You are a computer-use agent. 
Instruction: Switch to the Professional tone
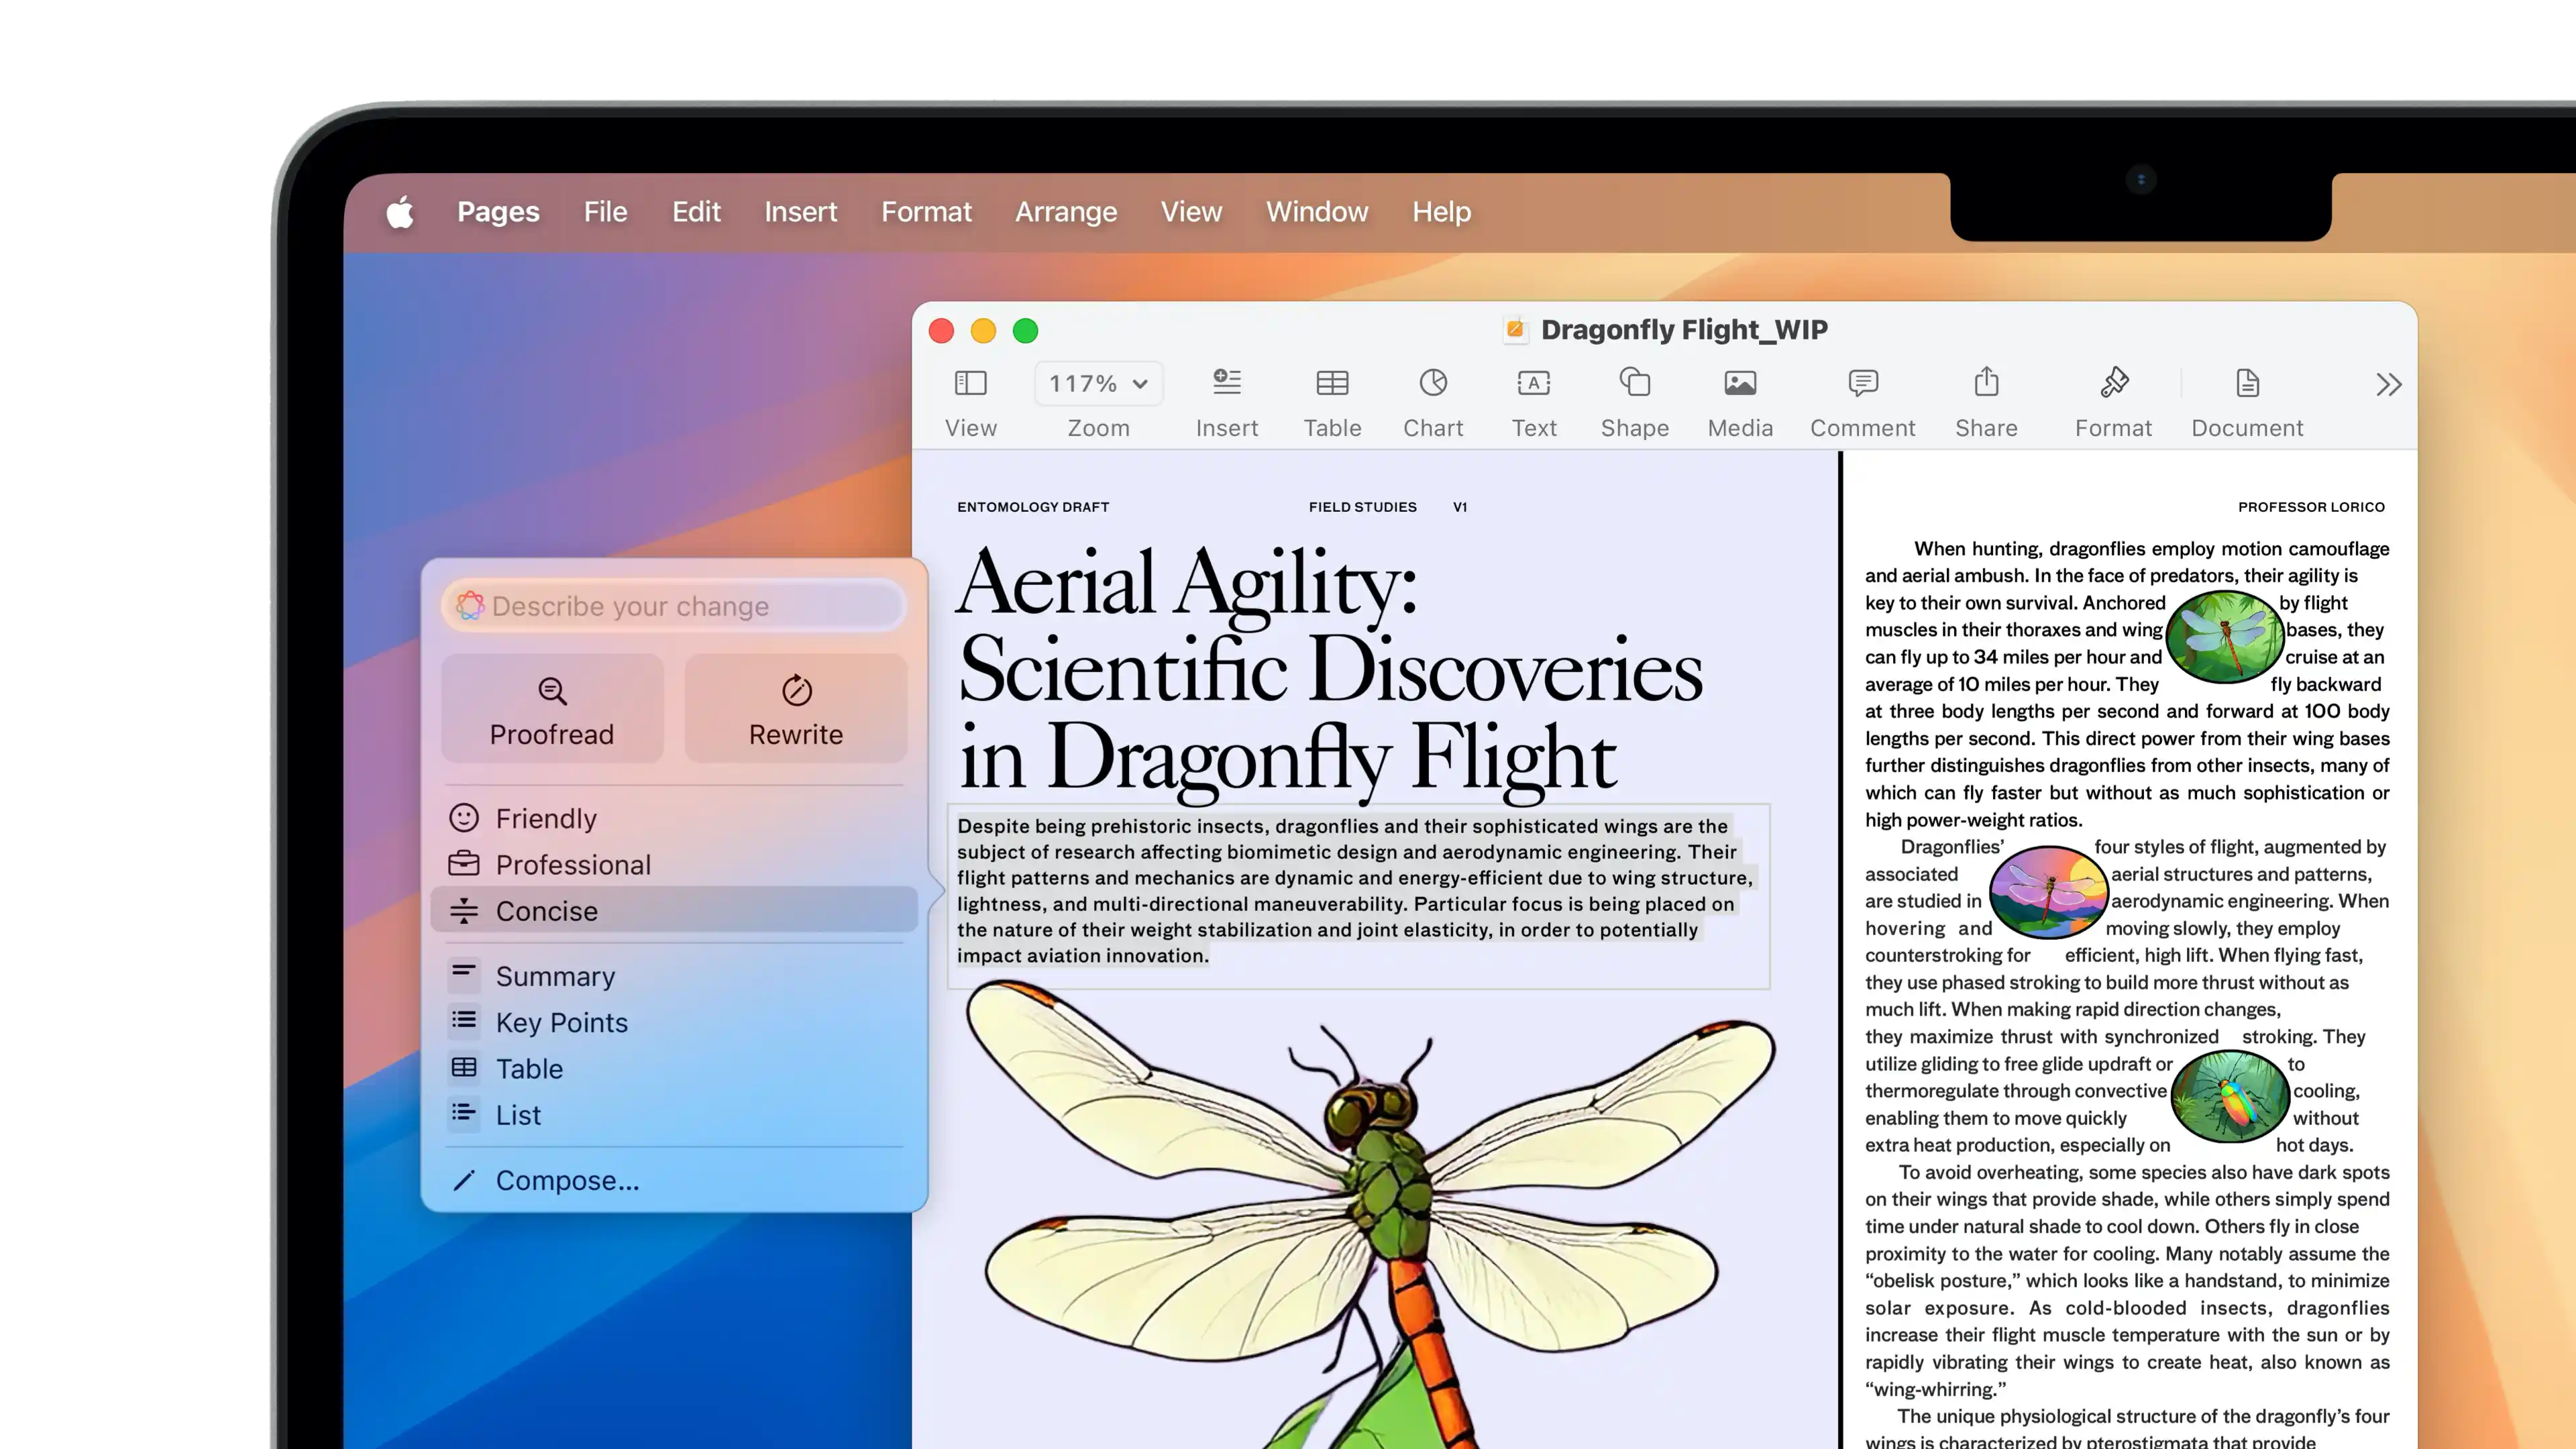pyautogui.click(x=573, y=864)
